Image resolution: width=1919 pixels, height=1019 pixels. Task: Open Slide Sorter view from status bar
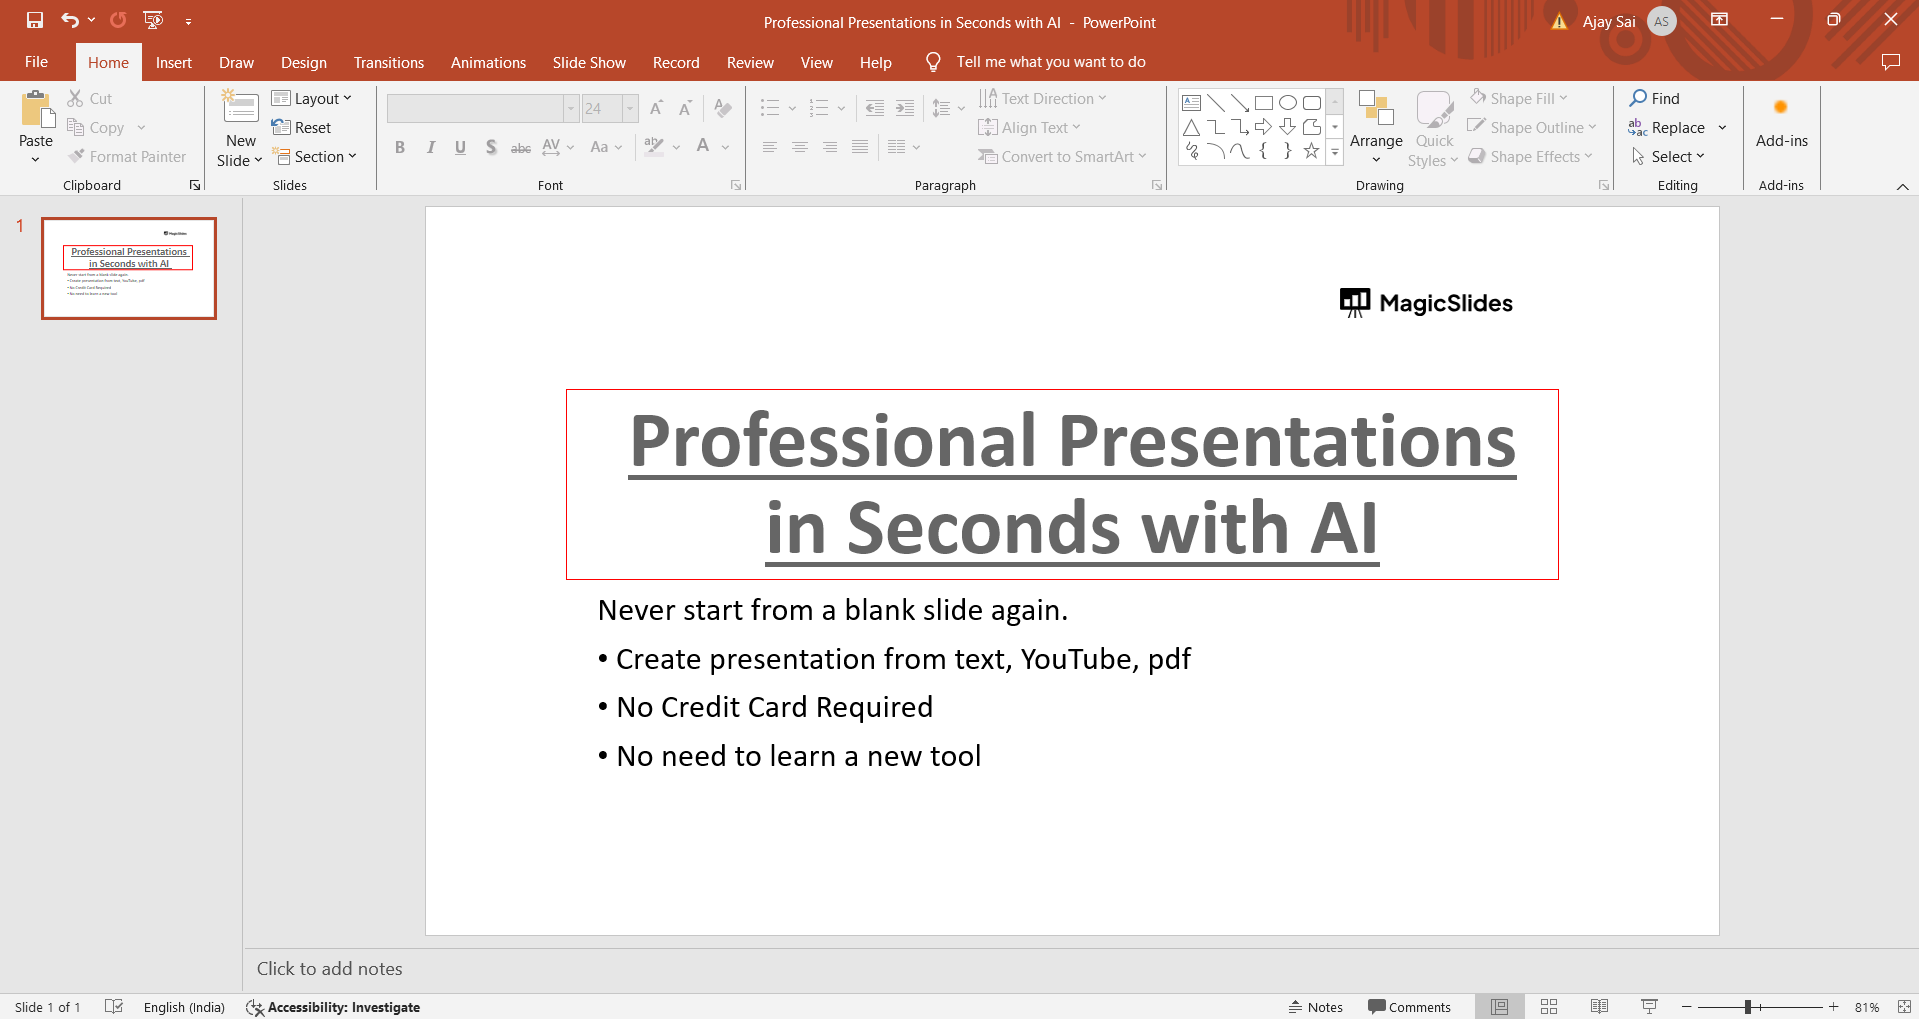click(1549, 1007)
